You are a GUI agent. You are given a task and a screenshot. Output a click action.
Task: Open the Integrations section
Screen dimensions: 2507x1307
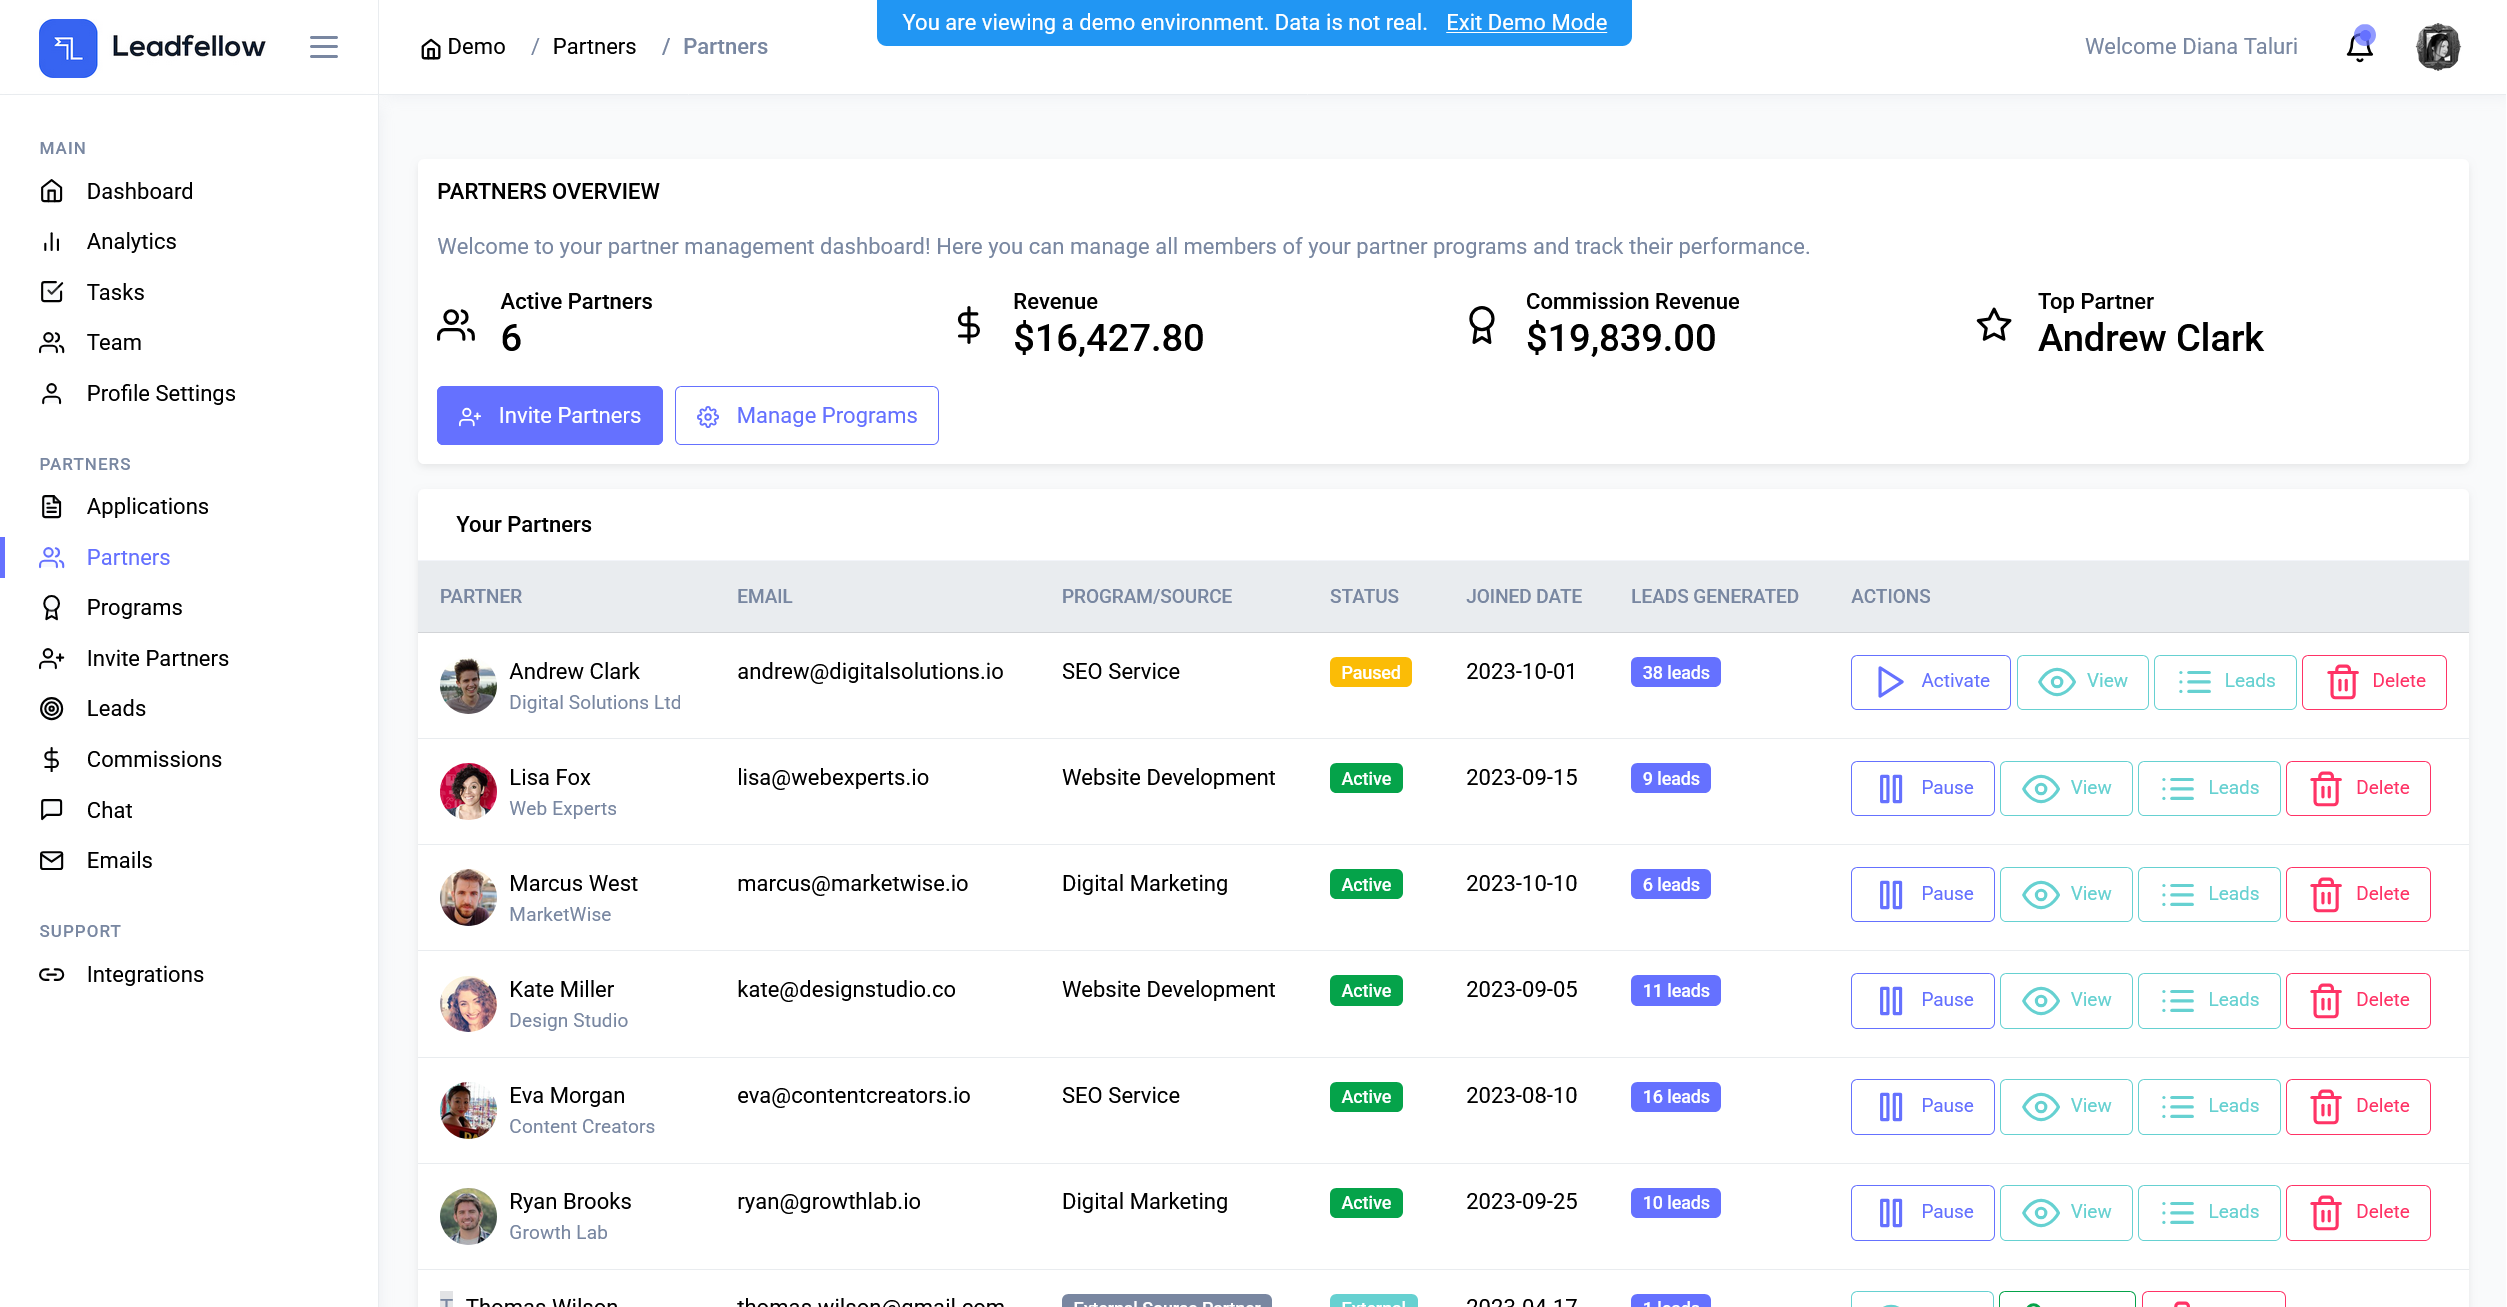(x=145, y=974)
